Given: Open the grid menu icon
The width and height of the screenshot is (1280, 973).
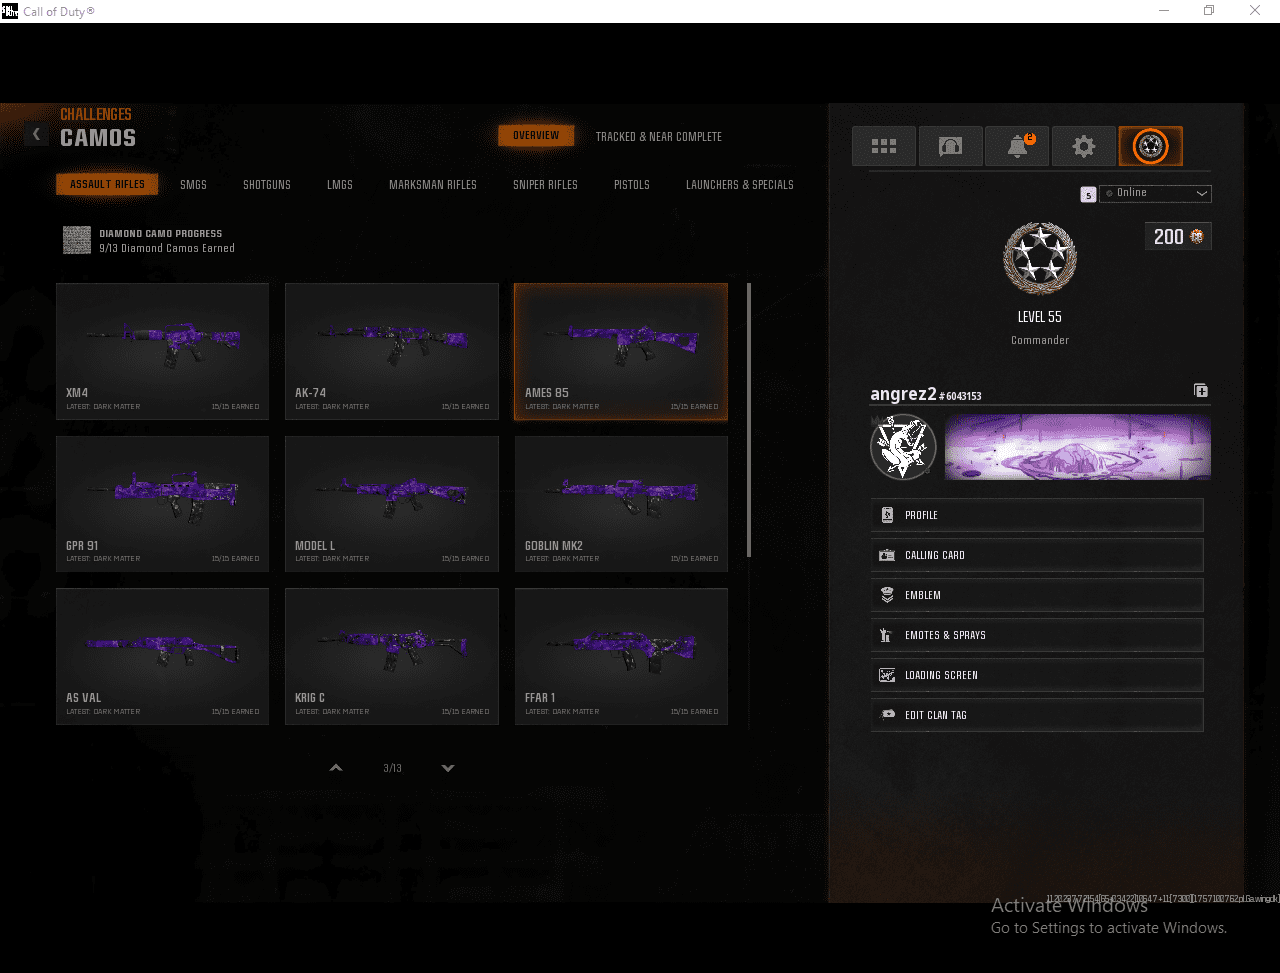Looking at the screenshot, I should pyautogui.click(x=884, y=146).
